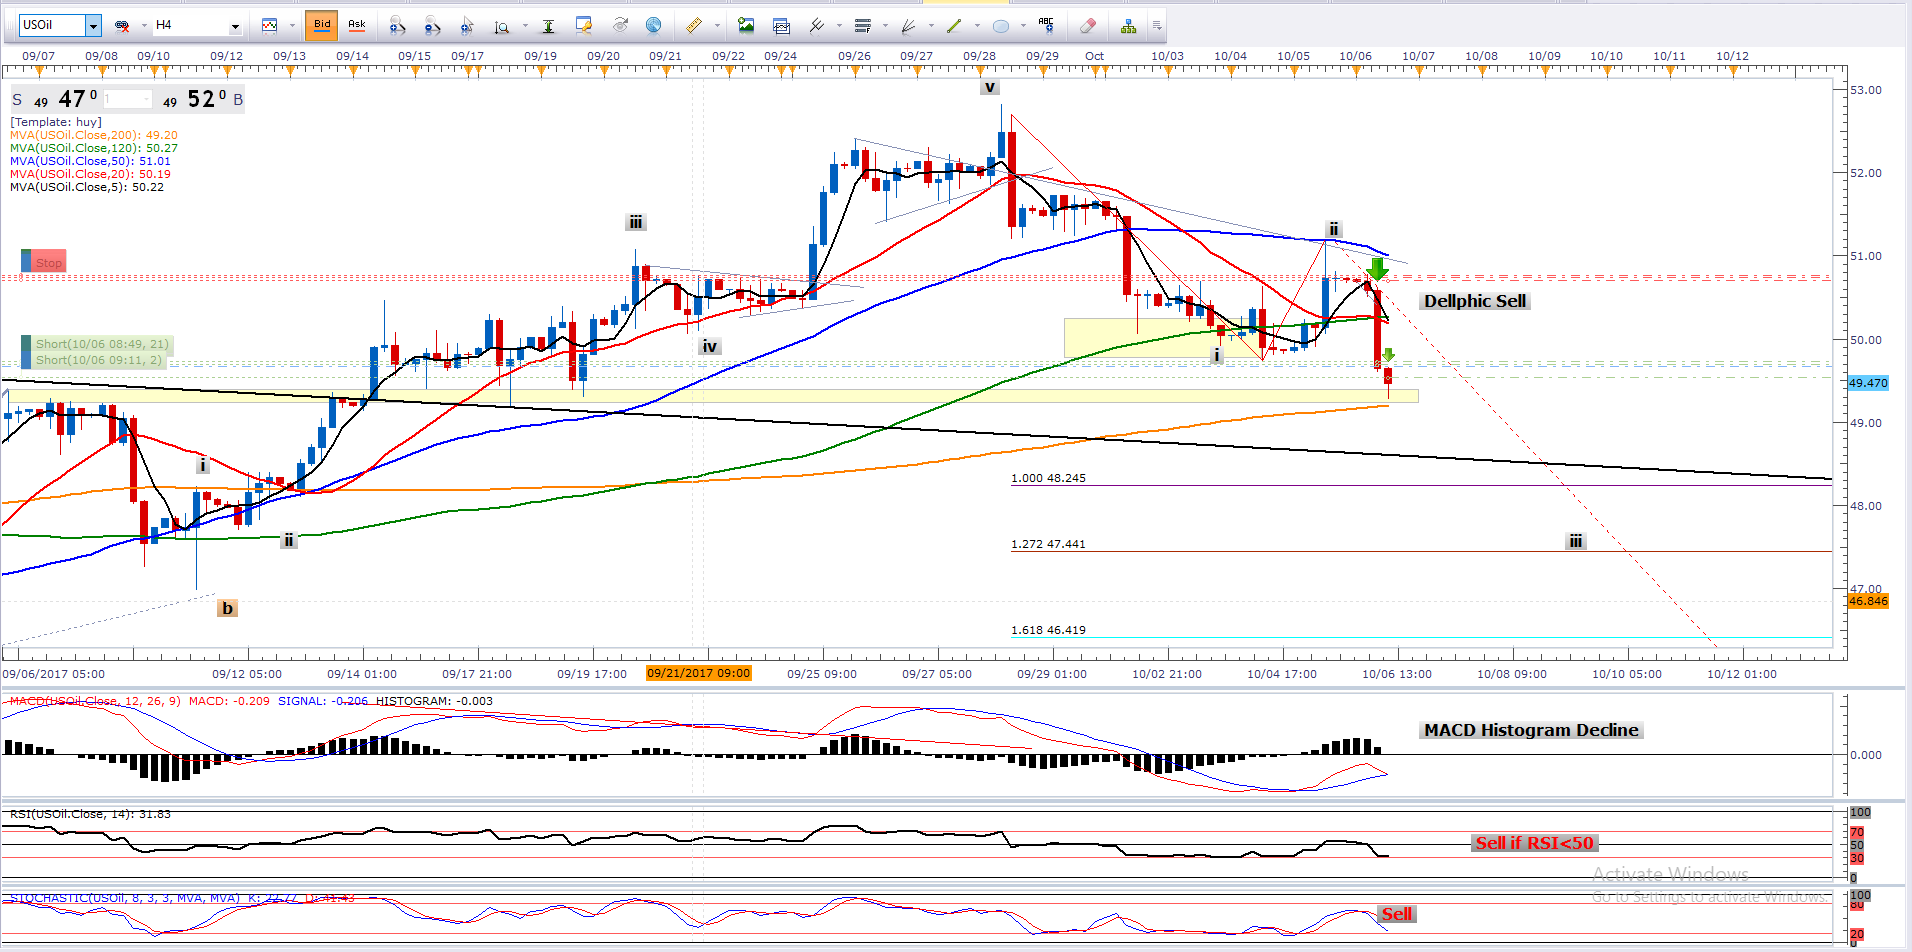Select the ruler measurement tool
Viewport: 1912px width, 952px height.
tap(693, 26)
